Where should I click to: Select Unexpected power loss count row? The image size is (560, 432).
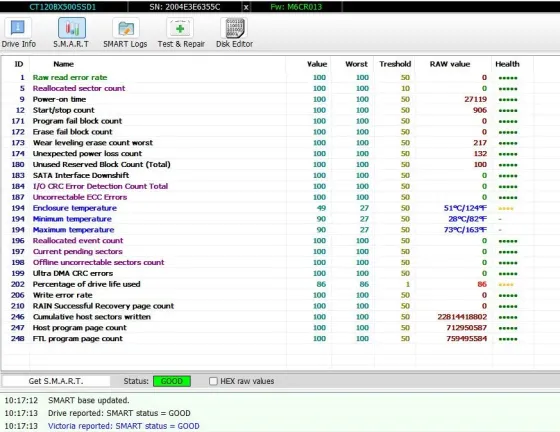point(268,154)
